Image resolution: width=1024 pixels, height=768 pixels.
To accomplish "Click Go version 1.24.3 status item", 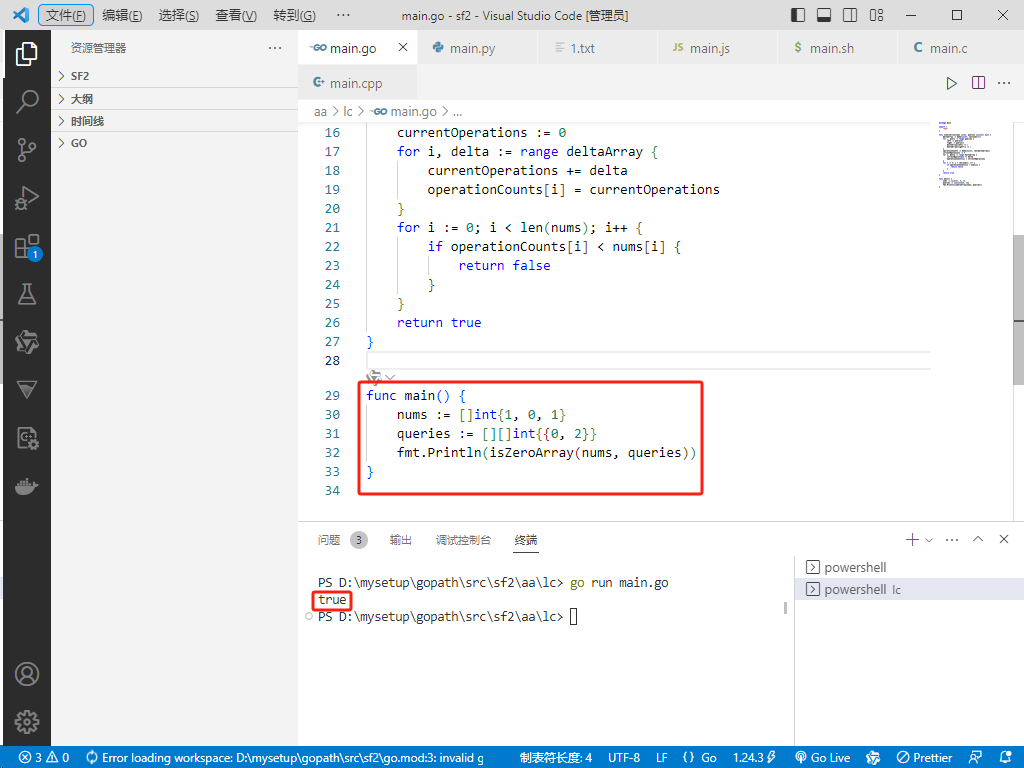I will pyautogui.click(x=754, y=758).
